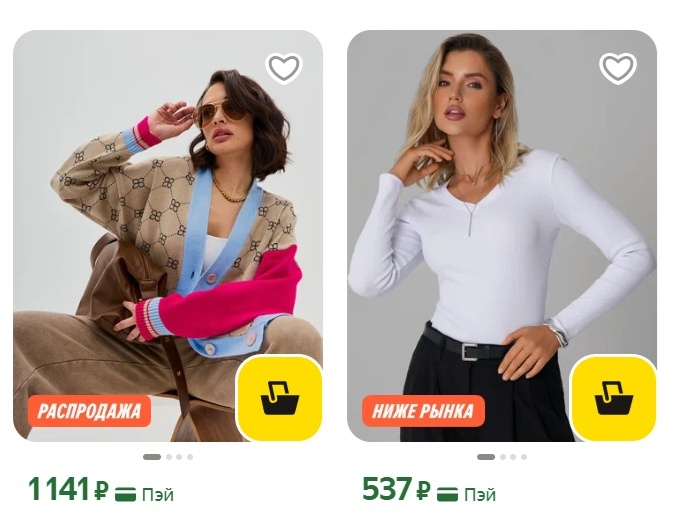Open the РАСПРОДАЖА sale badge

(90, 411)
